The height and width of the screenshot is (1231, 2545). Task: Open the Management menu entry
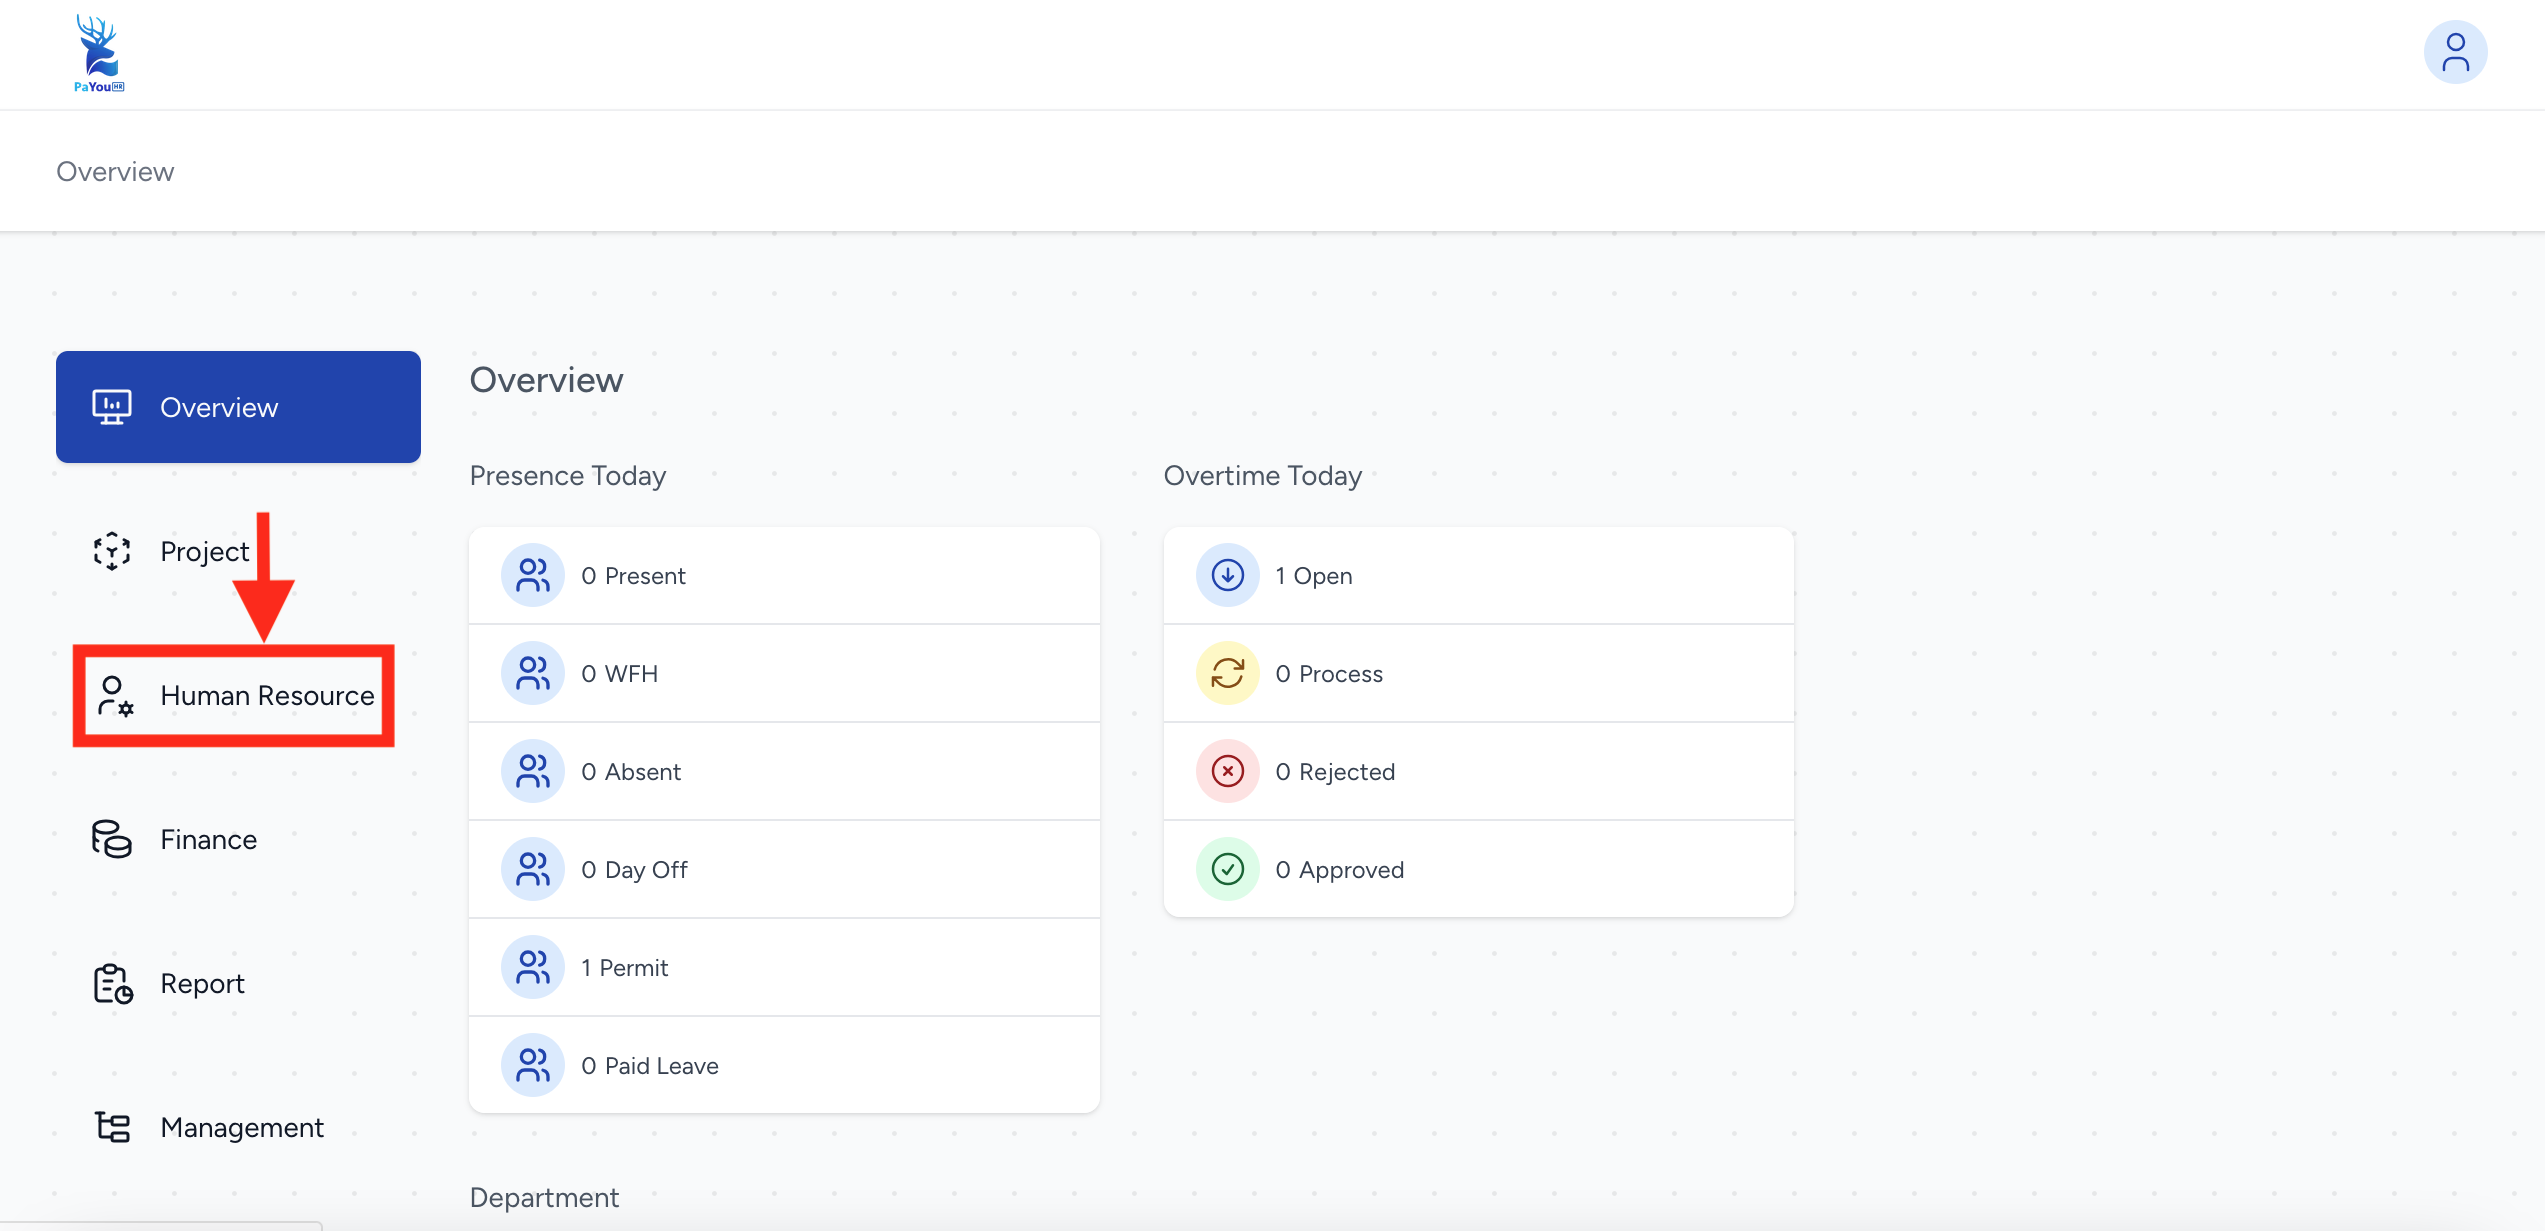[x=242, y=1128]
